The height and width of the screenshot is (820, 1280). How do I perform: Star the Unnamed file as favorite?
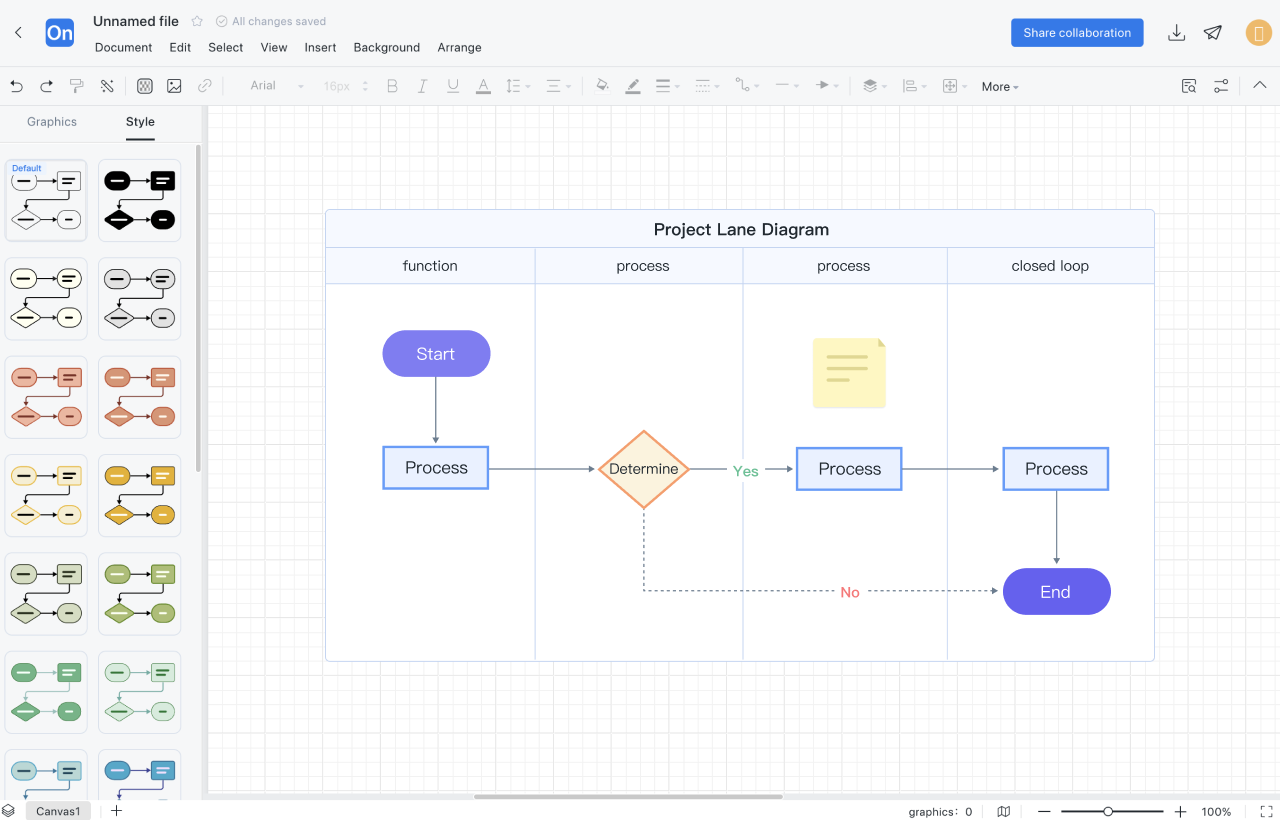197,21
